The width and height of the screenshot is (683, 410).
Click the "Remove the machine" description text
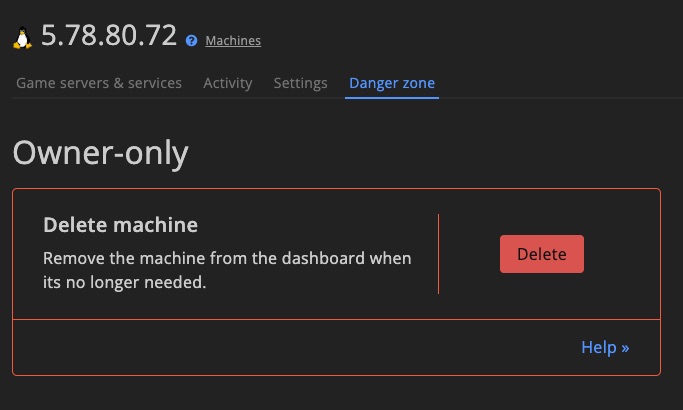coord(227,270)
